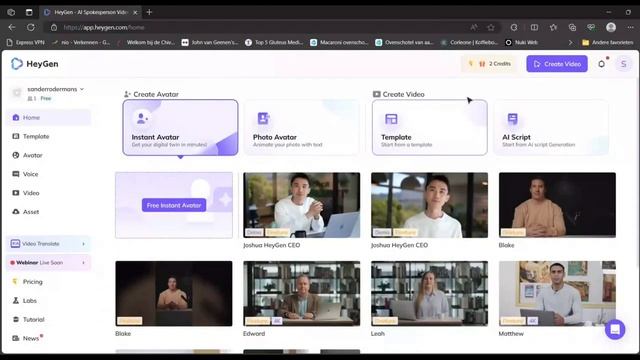Open the chat support bubble
This screenshot has width=640, height=360.
click(x=615, y=329)
